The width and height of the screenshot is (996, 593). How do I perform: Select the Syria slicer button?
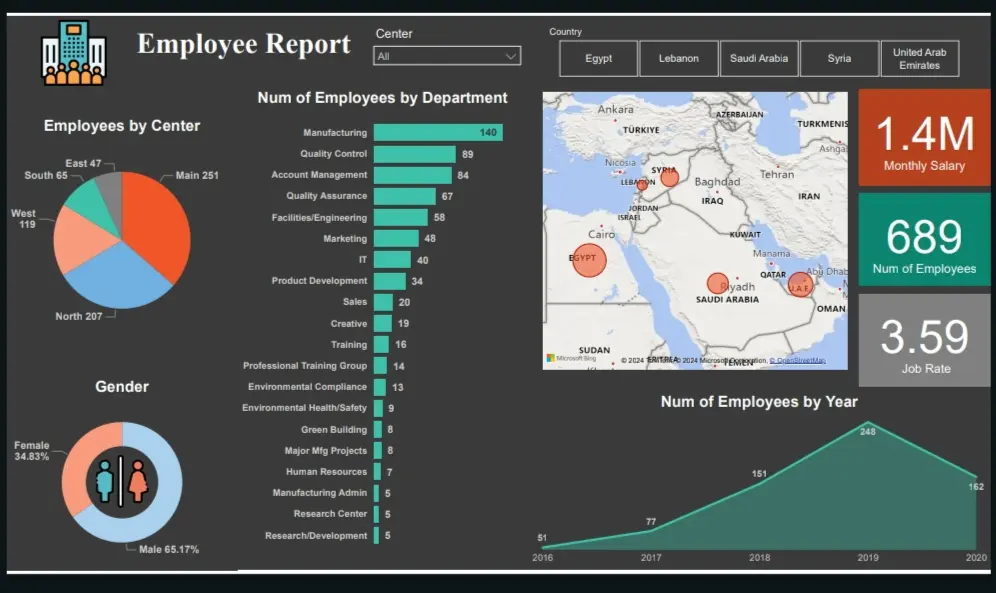[839, 58]
